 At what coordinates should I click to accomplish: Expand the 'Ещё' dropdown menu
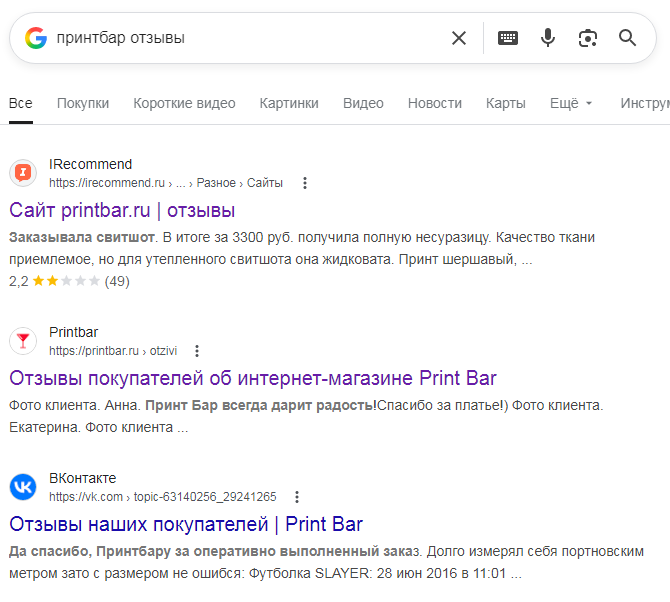pos(571,103)
